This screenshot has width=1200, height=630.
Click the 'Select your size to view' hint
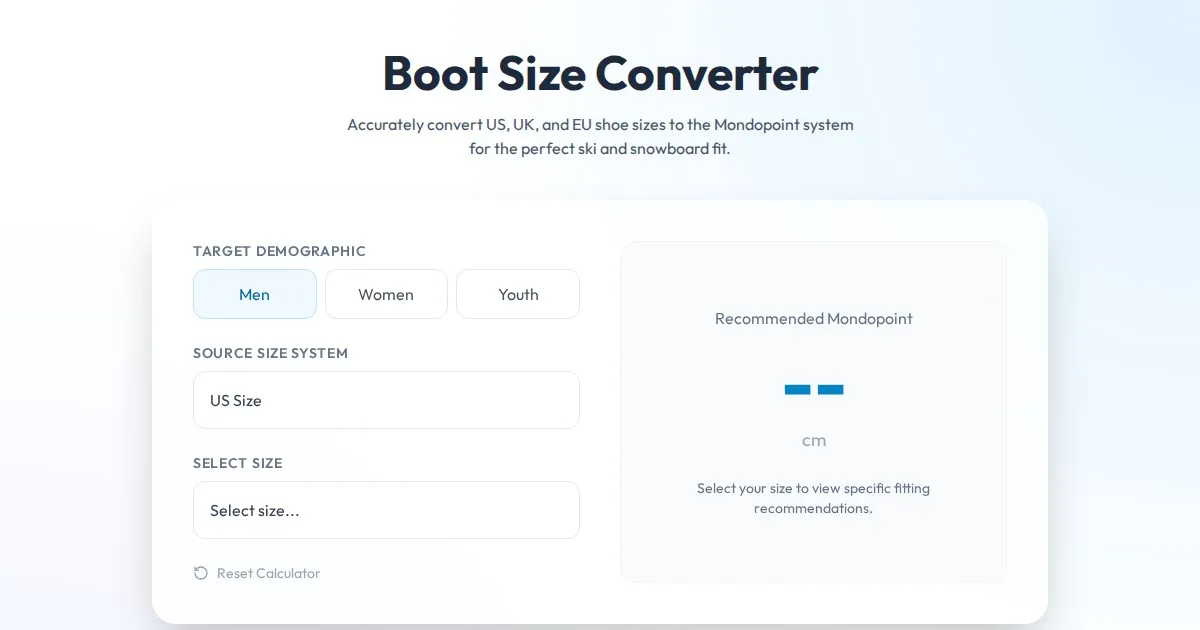point(813,488)
